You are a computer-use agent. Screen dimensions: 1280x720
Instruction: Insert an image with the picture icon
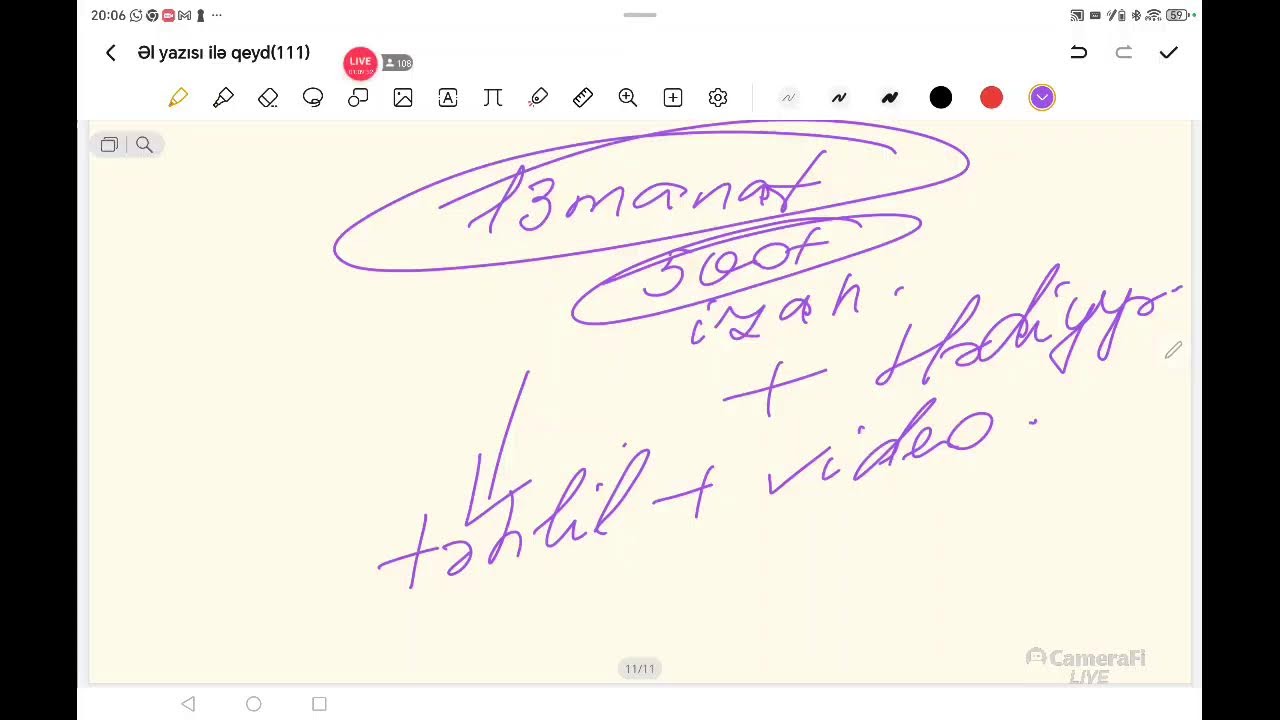403,97
